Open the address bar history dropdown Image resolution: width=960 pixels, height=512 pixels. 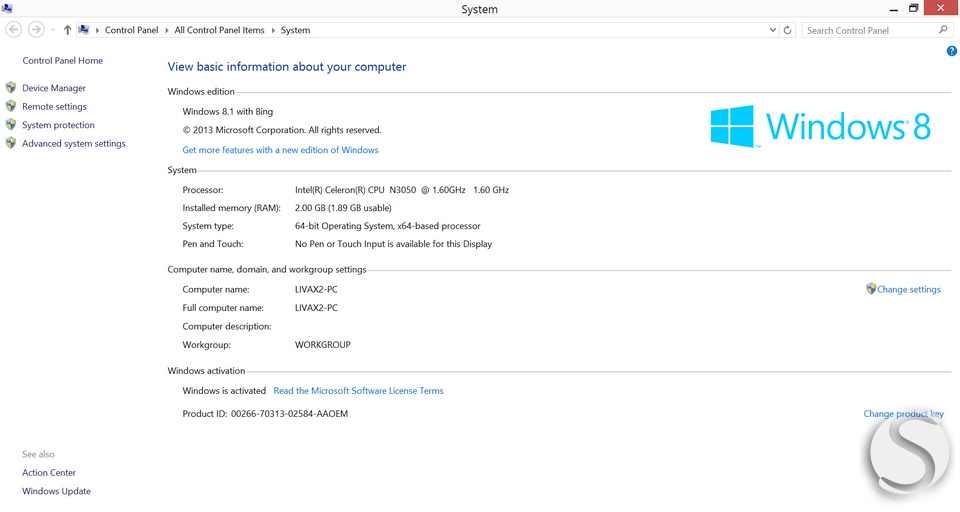pos(773,30)
